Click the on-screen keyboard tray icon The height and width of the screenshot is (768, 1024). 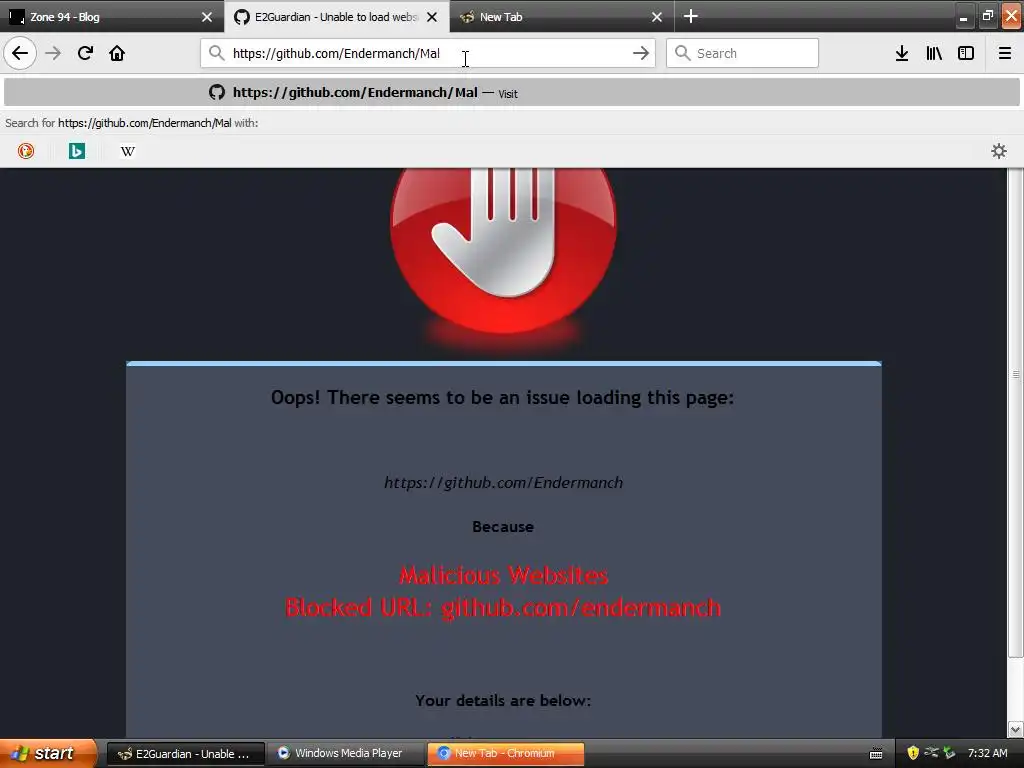(876, 754)
